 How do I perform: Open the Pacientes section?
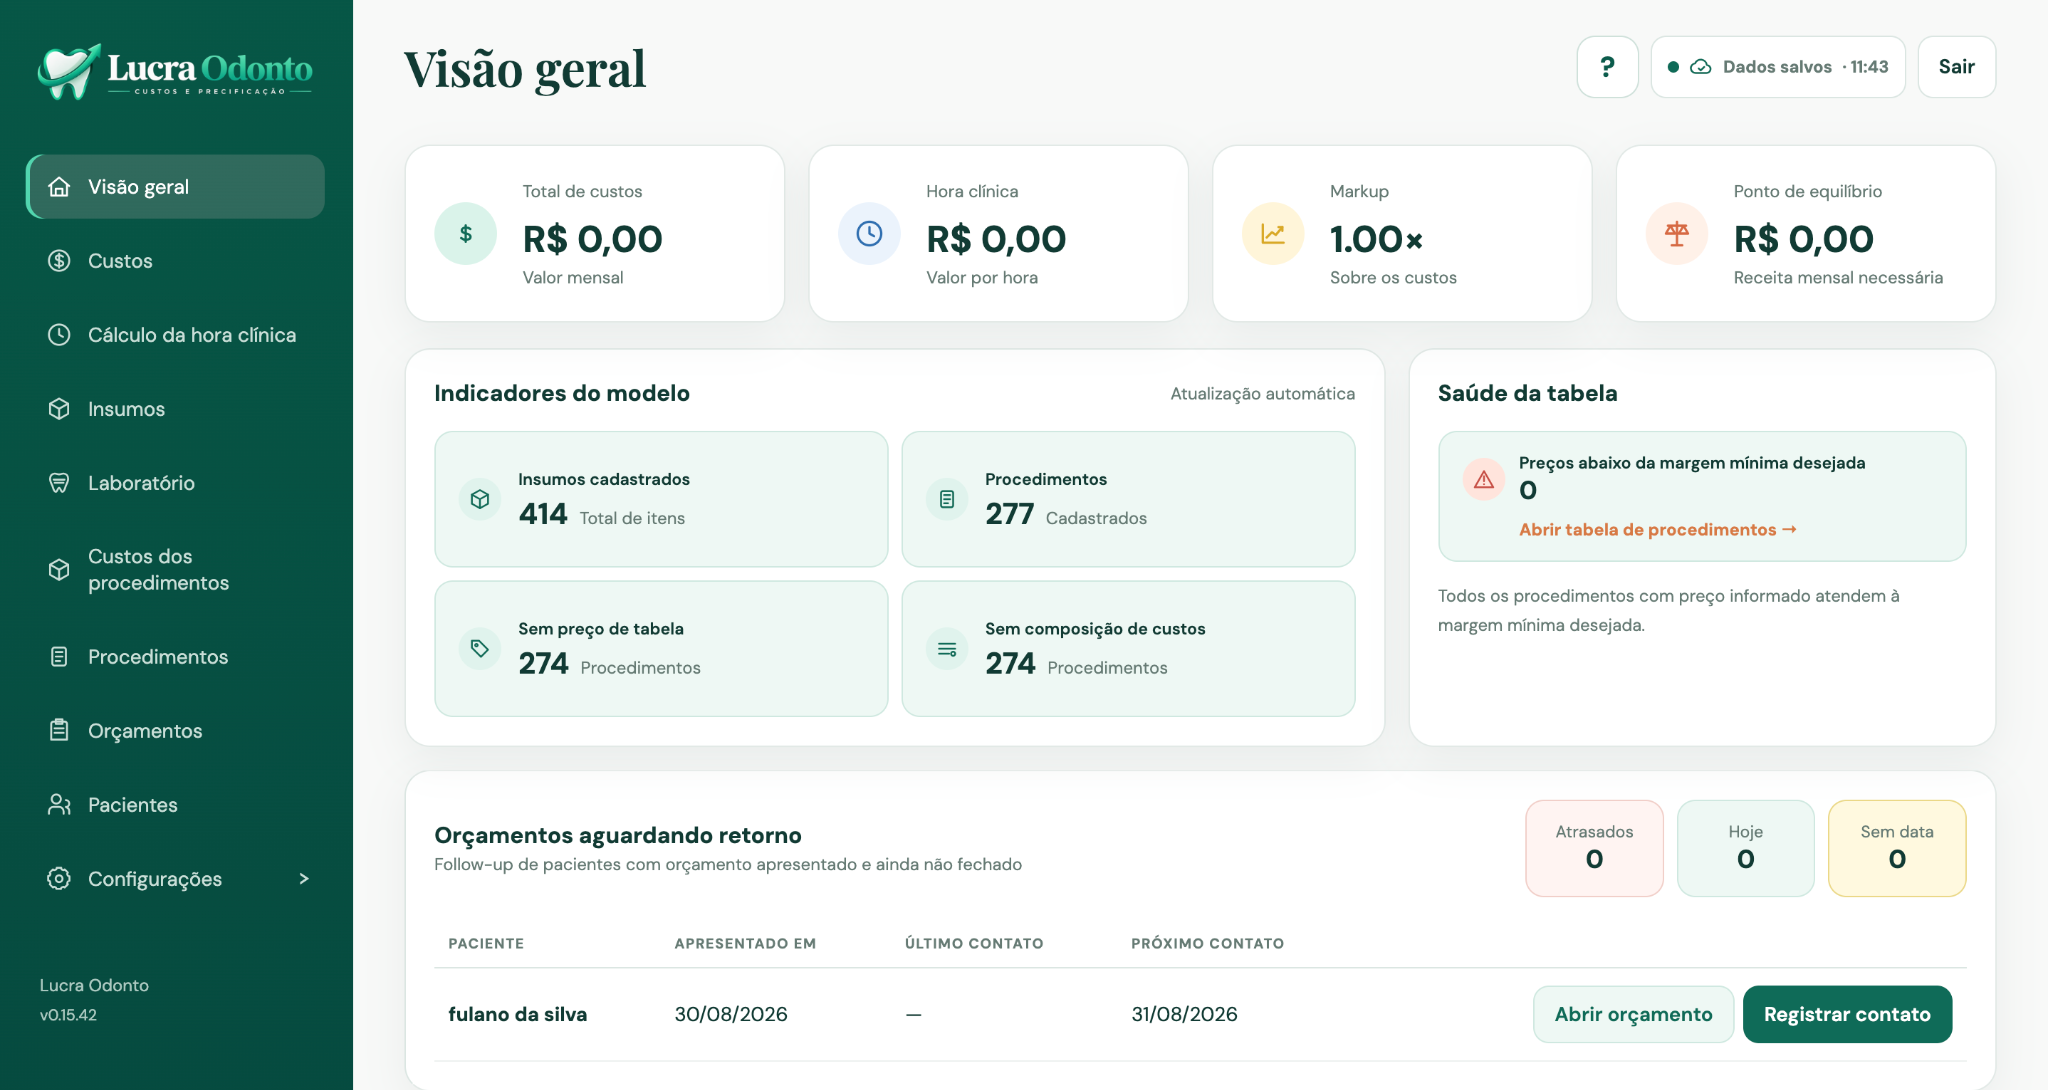tap(176, 805)
